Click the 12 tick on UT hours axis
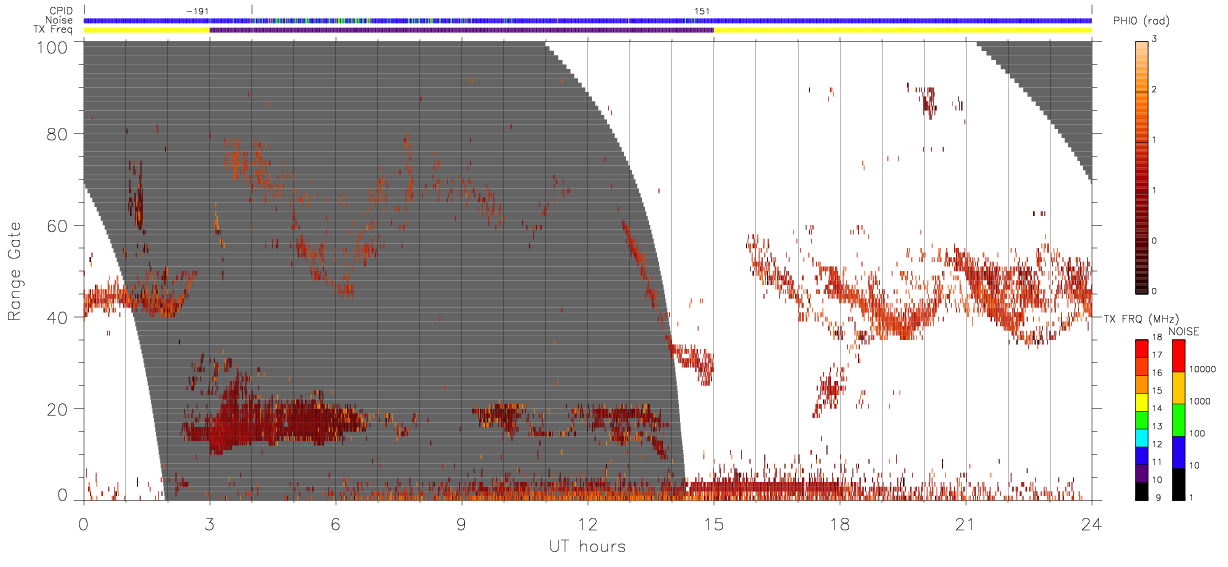Screen dimensions: 1228x567 point(588,523)
